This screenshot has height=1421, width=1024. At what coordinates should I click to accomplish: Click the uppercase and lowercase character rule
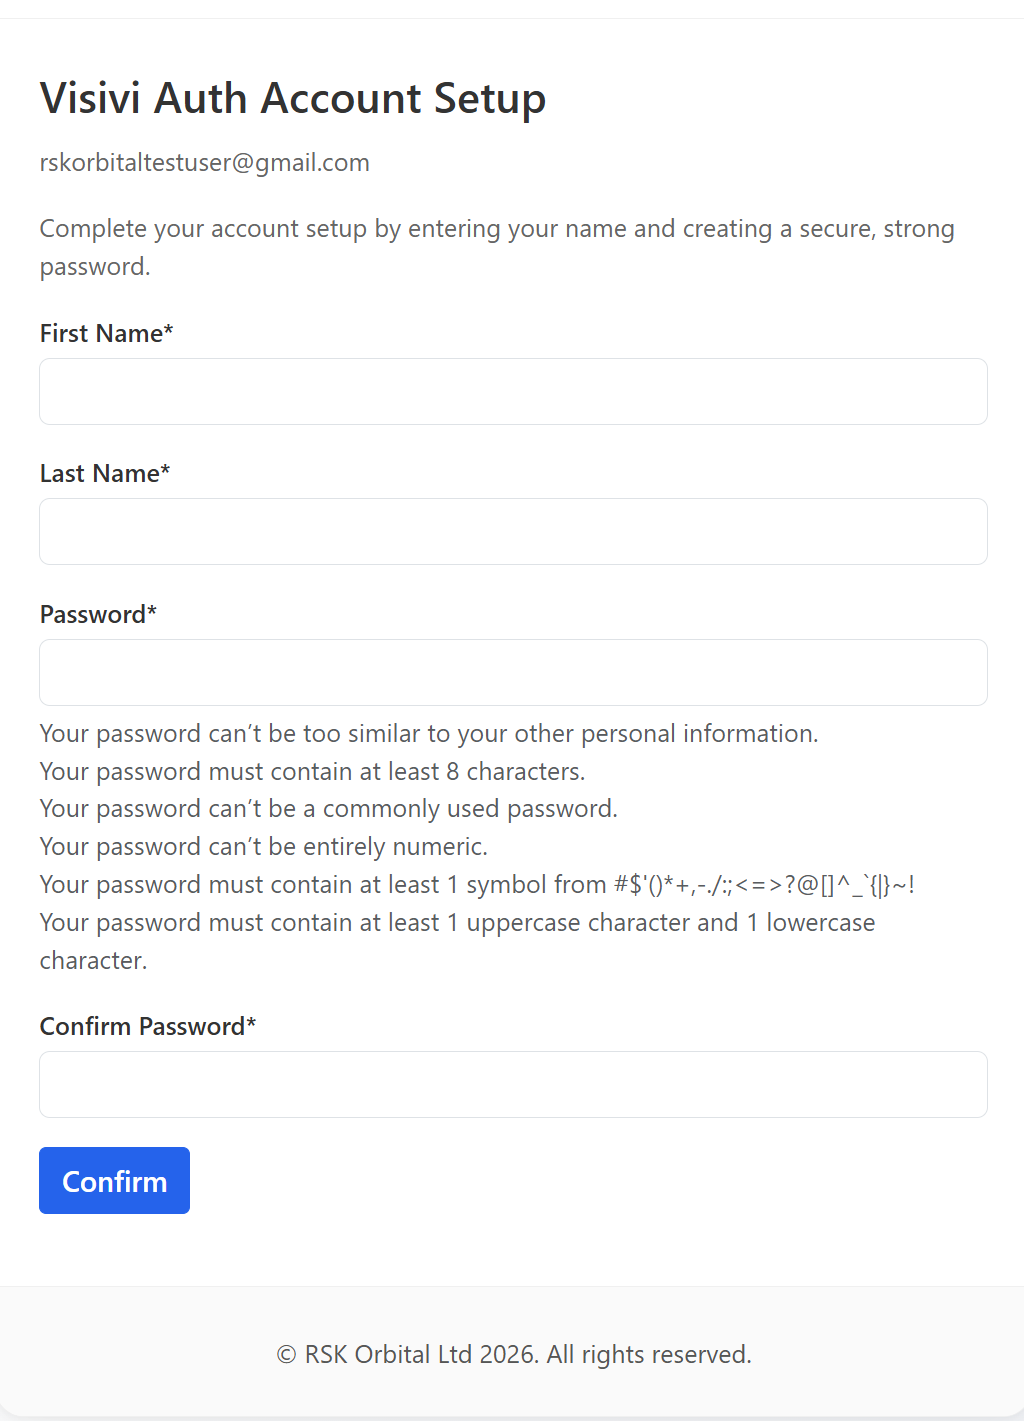coord(457,941)
